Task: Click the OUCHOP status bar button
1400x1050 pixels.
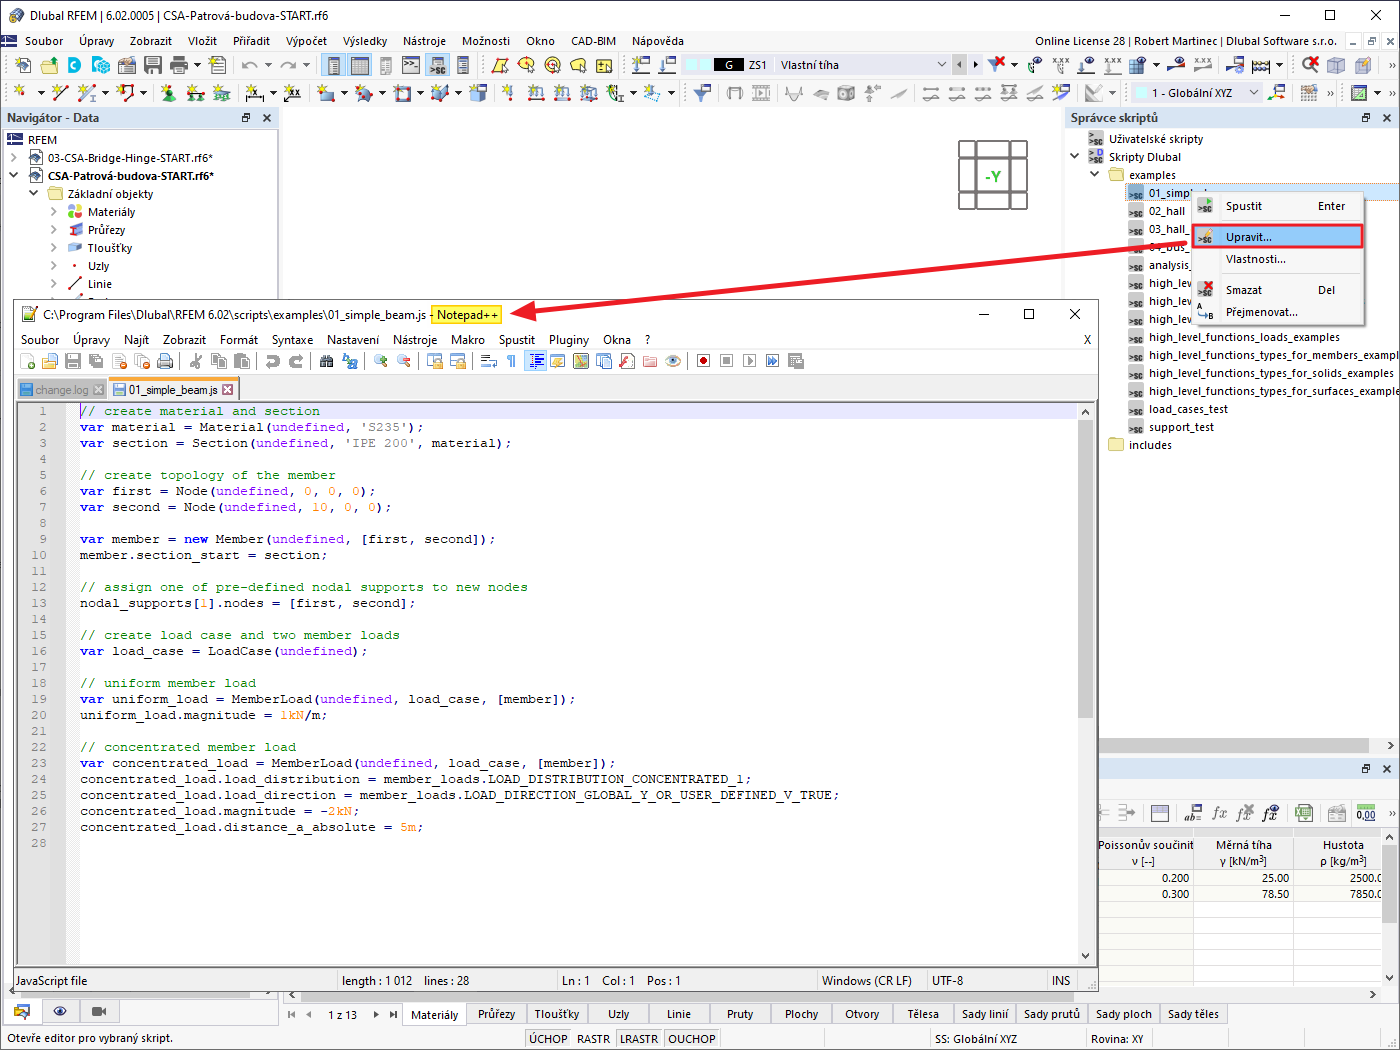Action: (692, 1039)
